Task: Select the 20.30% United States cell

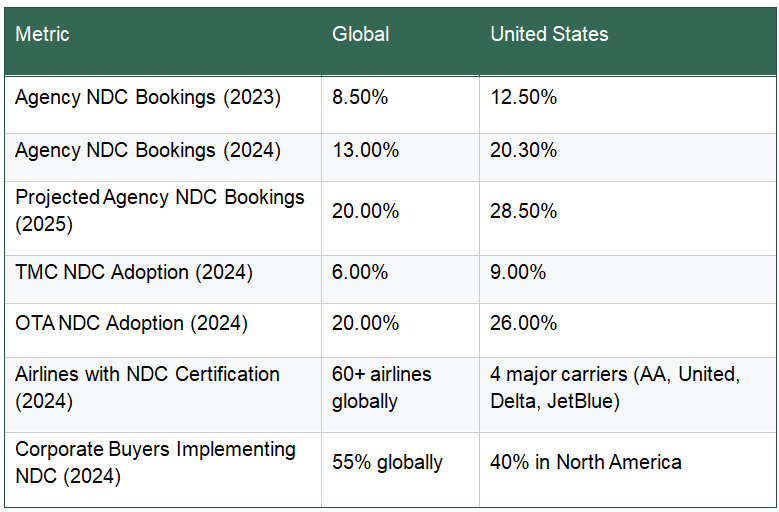Action: click(524, 151)
